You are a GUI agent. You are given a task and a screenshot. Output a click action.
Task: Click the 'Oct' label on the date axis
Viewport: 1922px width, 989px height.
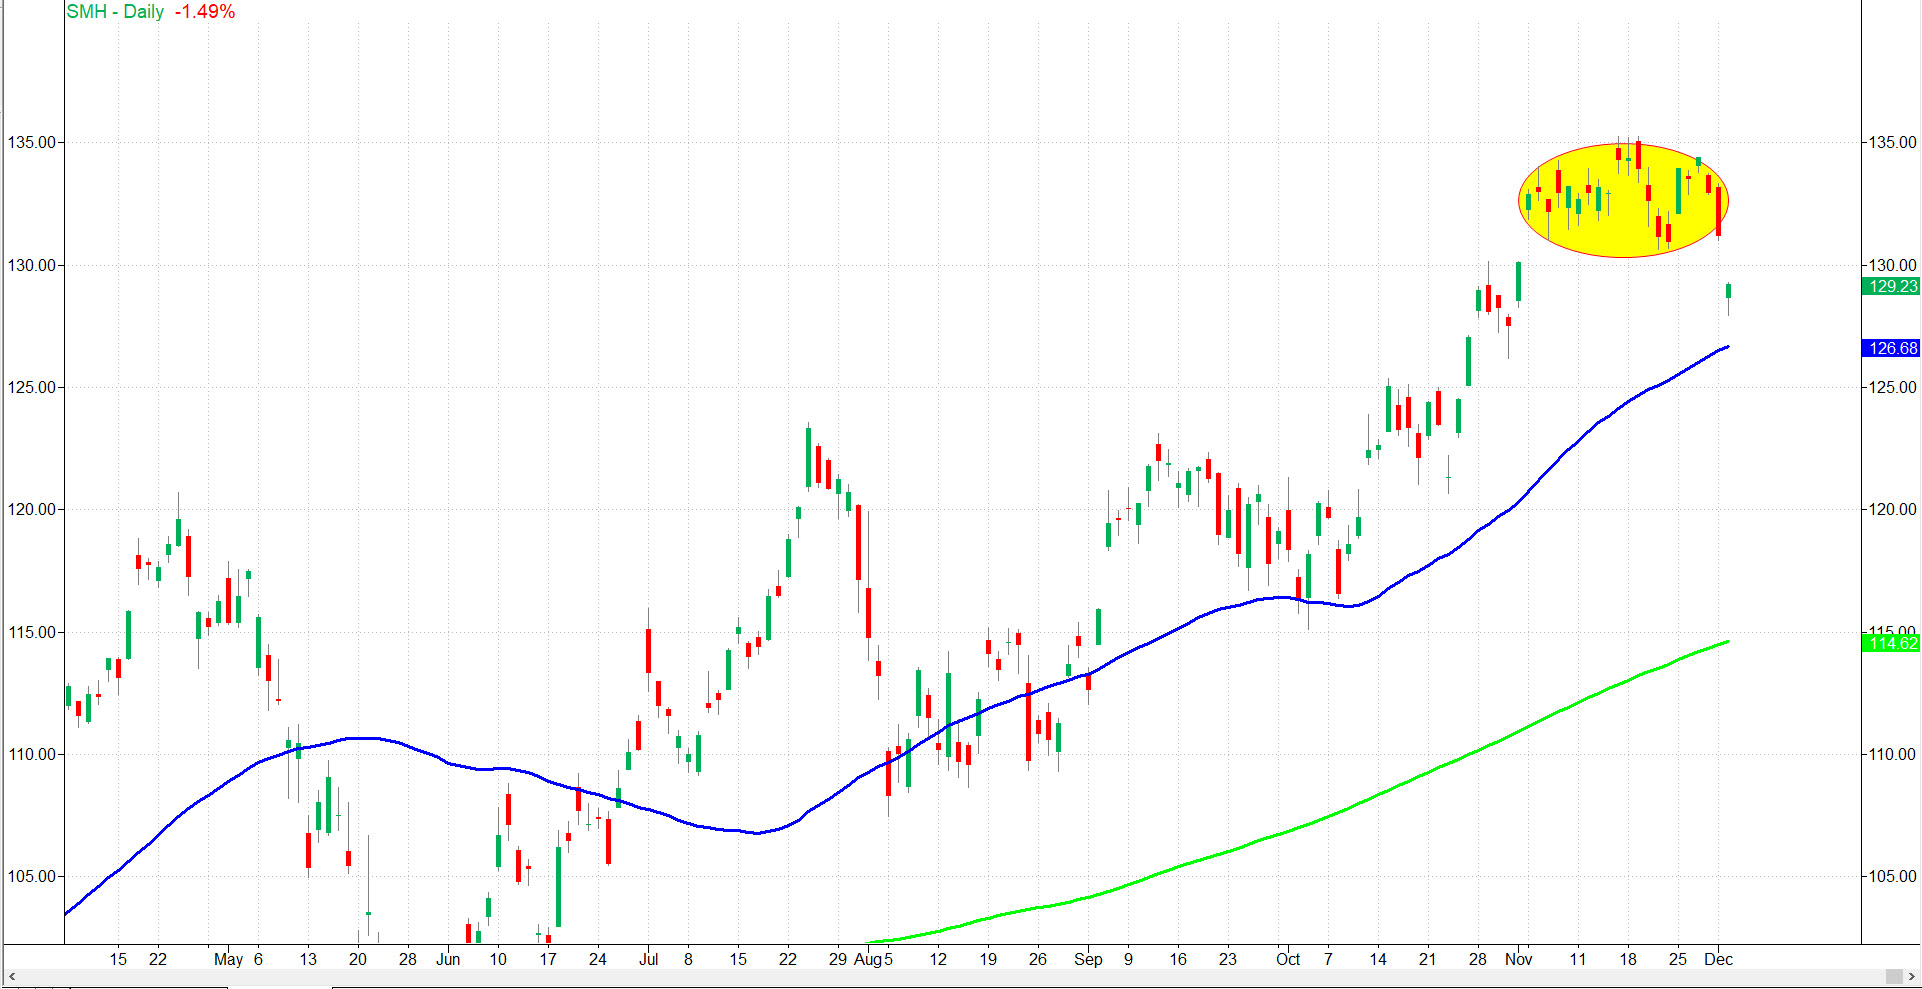(1288, 959)
